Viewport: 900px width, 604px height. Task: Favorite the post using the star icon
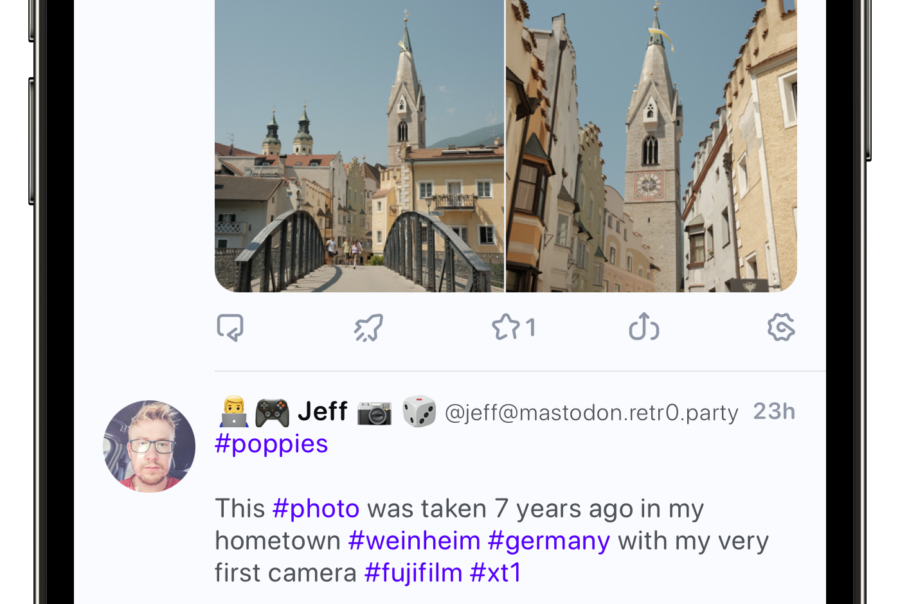point(505,327)
